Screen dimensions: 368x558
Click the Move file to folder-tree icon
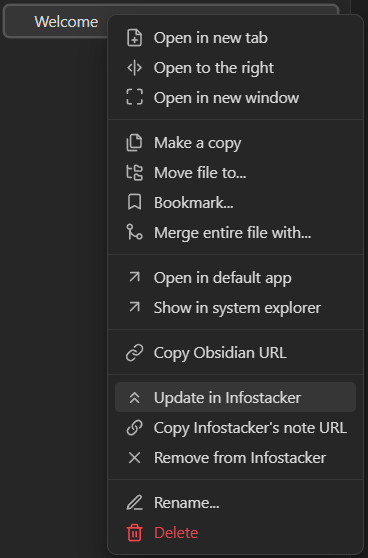coord(135,173)
